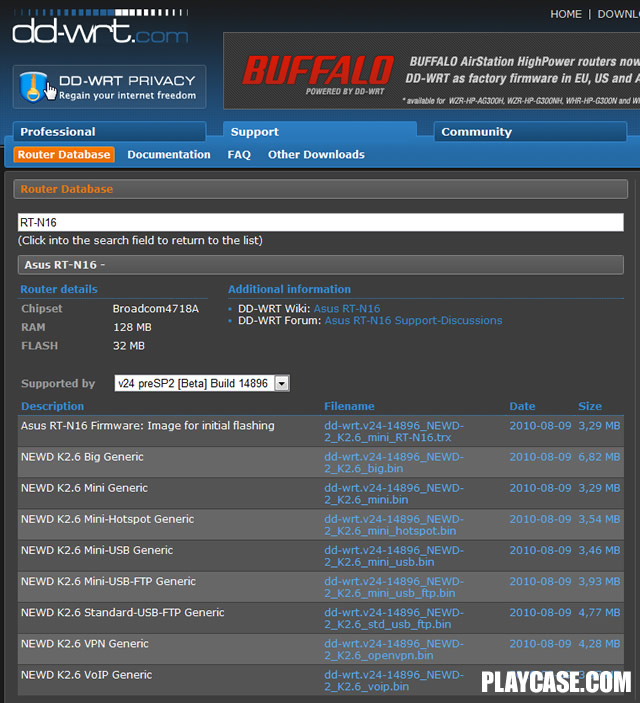
Task: Download the K2.6_mini.bin file
Action: (x=394, y=494)
